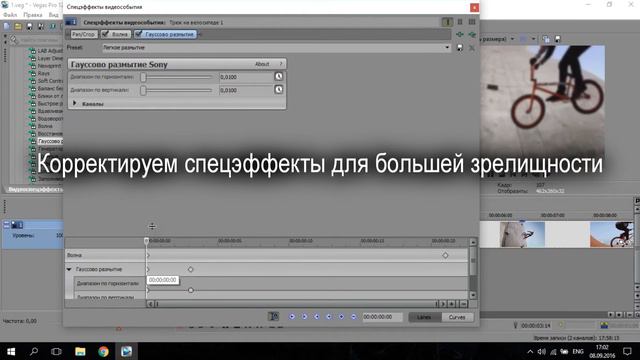Select the highlighted Гауссово effect in plugin list
The height and width of the screenshot is (360, 640).
click(x=50, y=141)
